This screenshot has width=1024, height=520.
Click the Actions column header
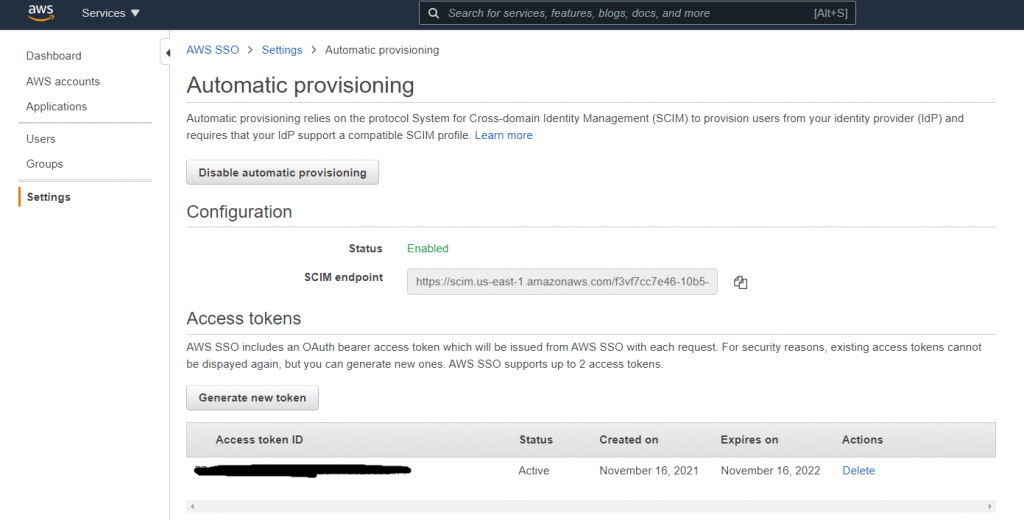(862, 440)
